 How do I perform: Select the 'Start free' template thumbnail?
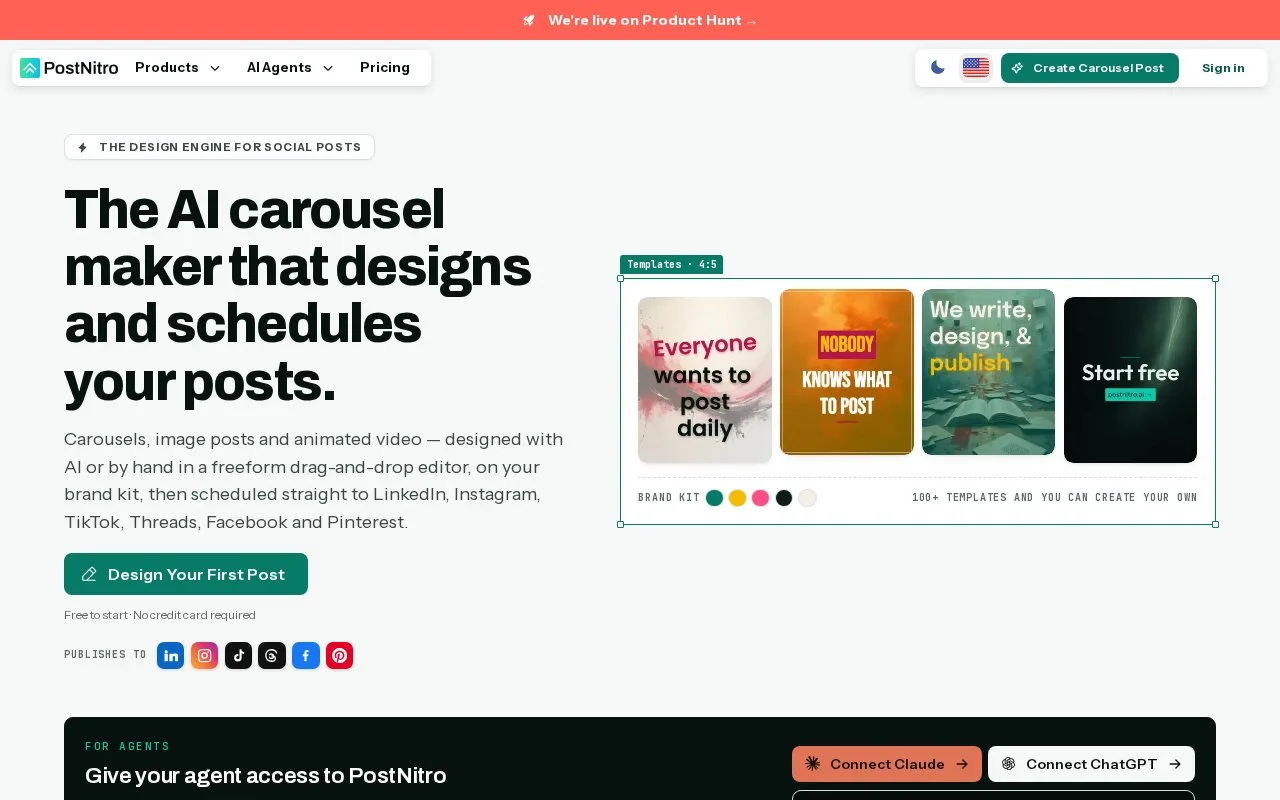point(1130,380)
